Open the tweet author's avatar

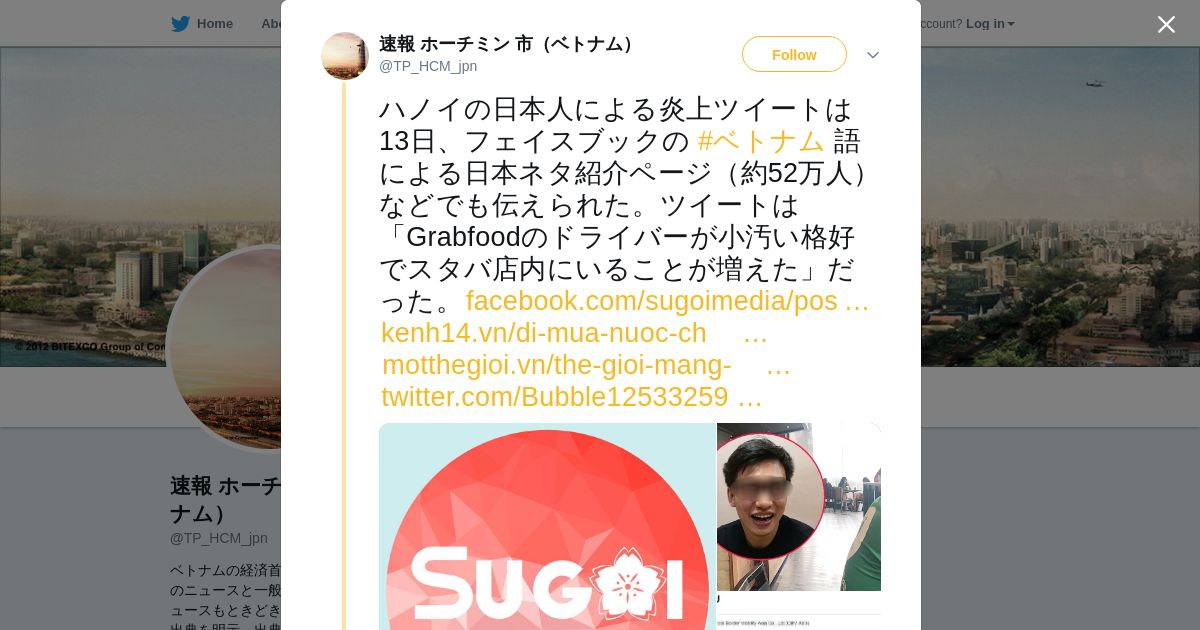coord(345,56)
